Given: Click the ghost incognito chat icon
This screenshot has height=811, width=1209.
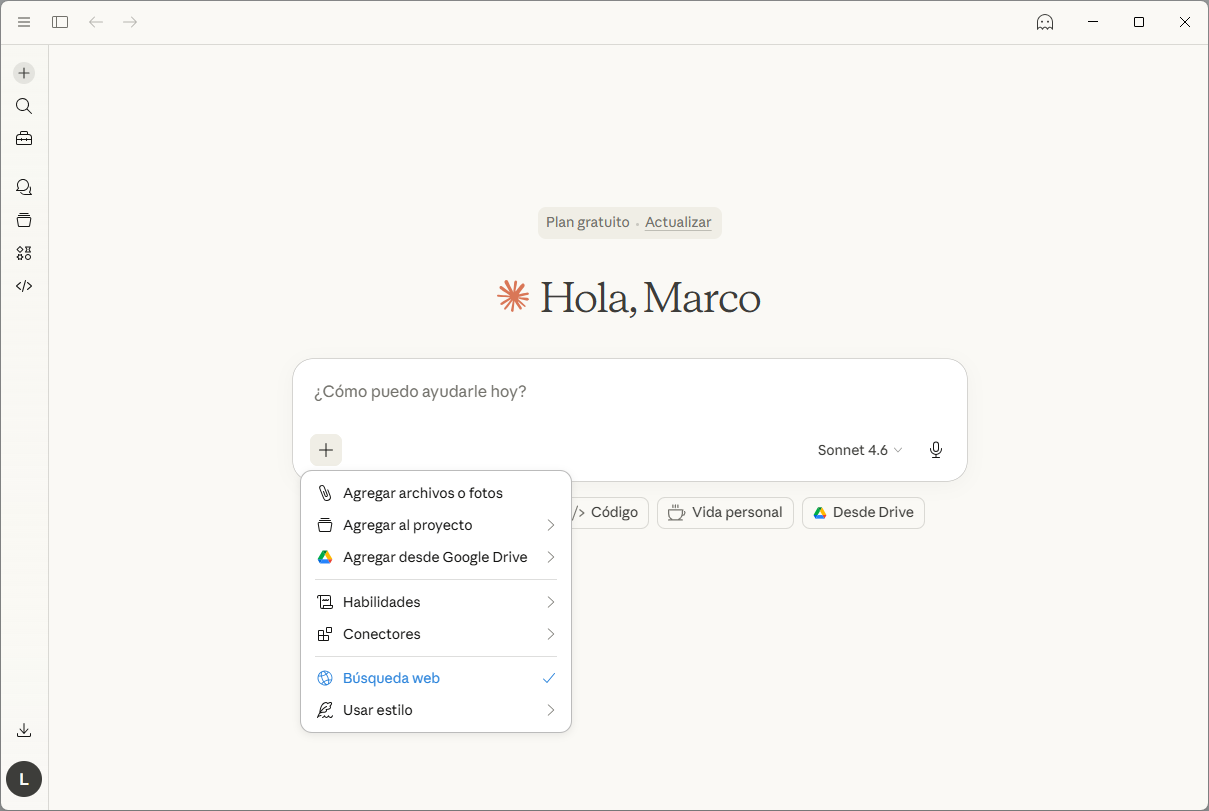Looking at the screenshot, I should tap(1045, 22).
